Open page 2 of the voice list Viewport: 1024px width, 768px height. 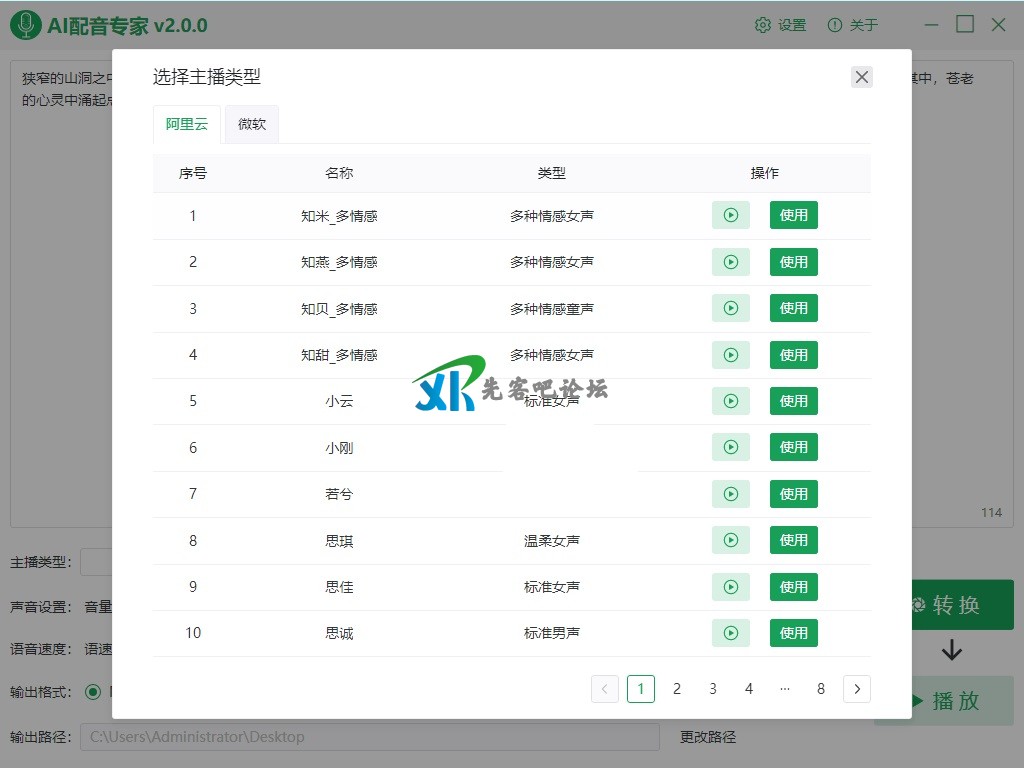coord(677,689)
